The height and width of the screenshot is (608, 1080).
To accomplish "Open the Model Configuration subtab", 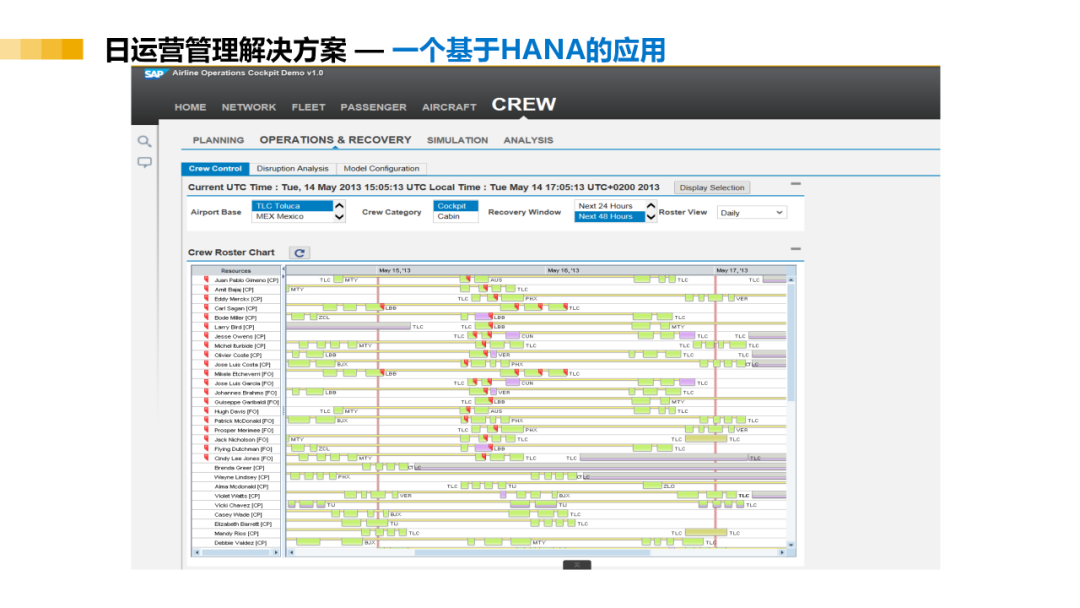I will click(x=382, y=169).
